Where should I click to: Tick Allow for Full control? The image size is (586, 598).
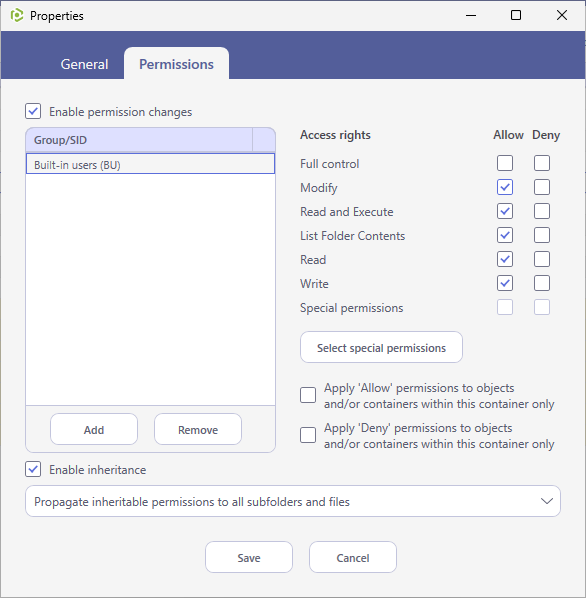tap(505, 163)
